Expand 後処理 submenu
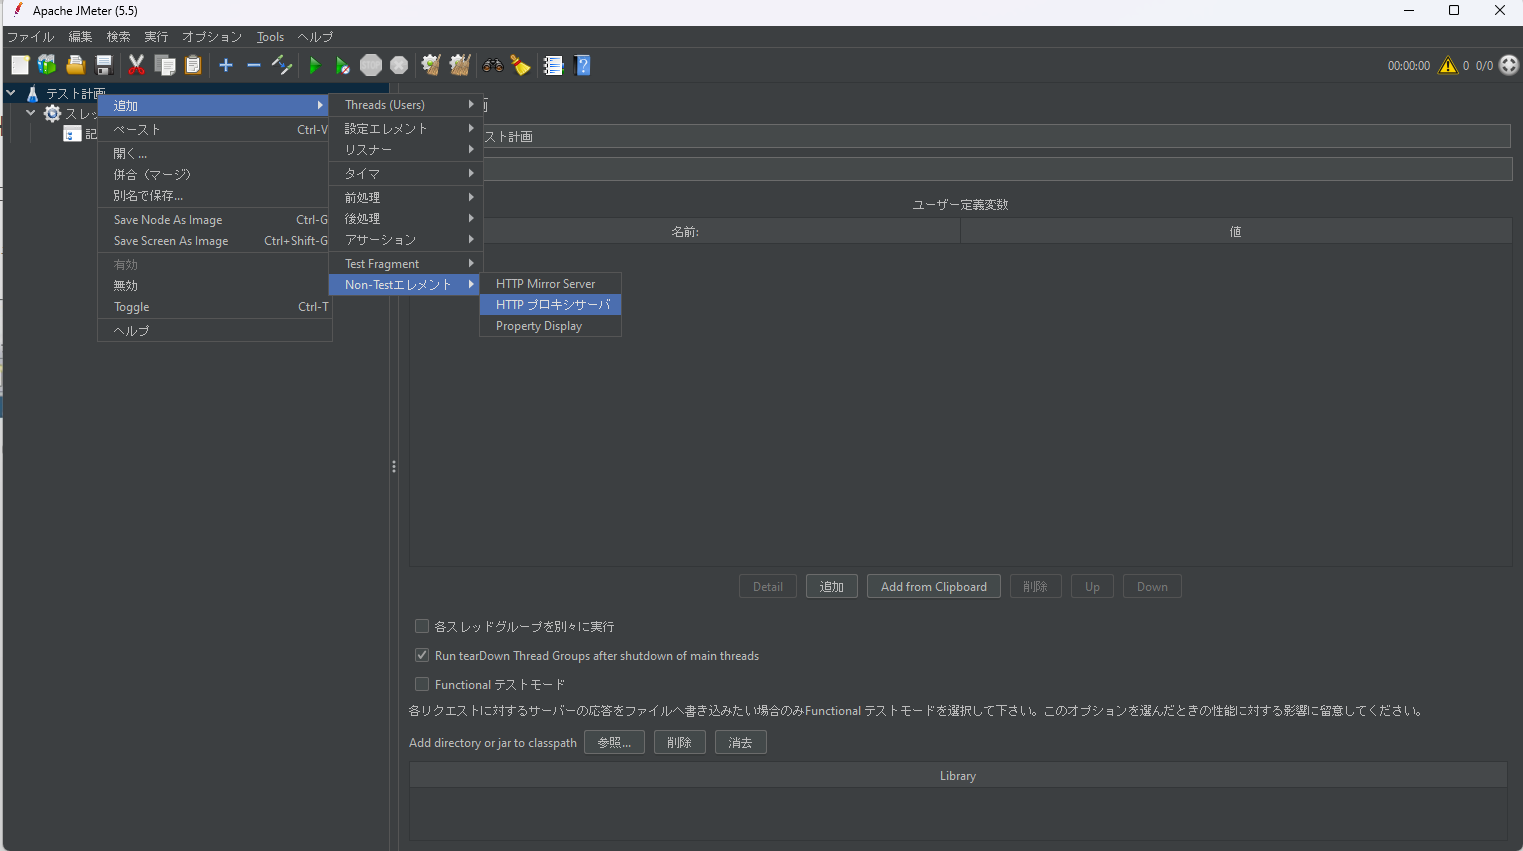This screenshot has width=1523, height=851. pyautogui.click(x=406, y=218)
